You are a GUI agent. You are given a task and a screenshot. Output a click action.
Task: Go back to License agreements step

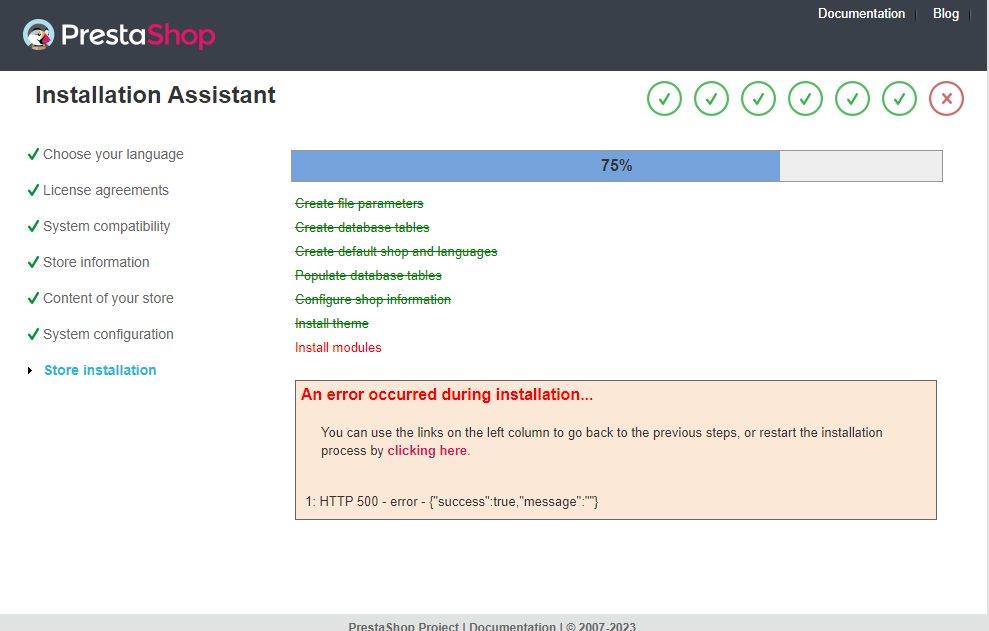pyautogui.click(x=106, y=190)
